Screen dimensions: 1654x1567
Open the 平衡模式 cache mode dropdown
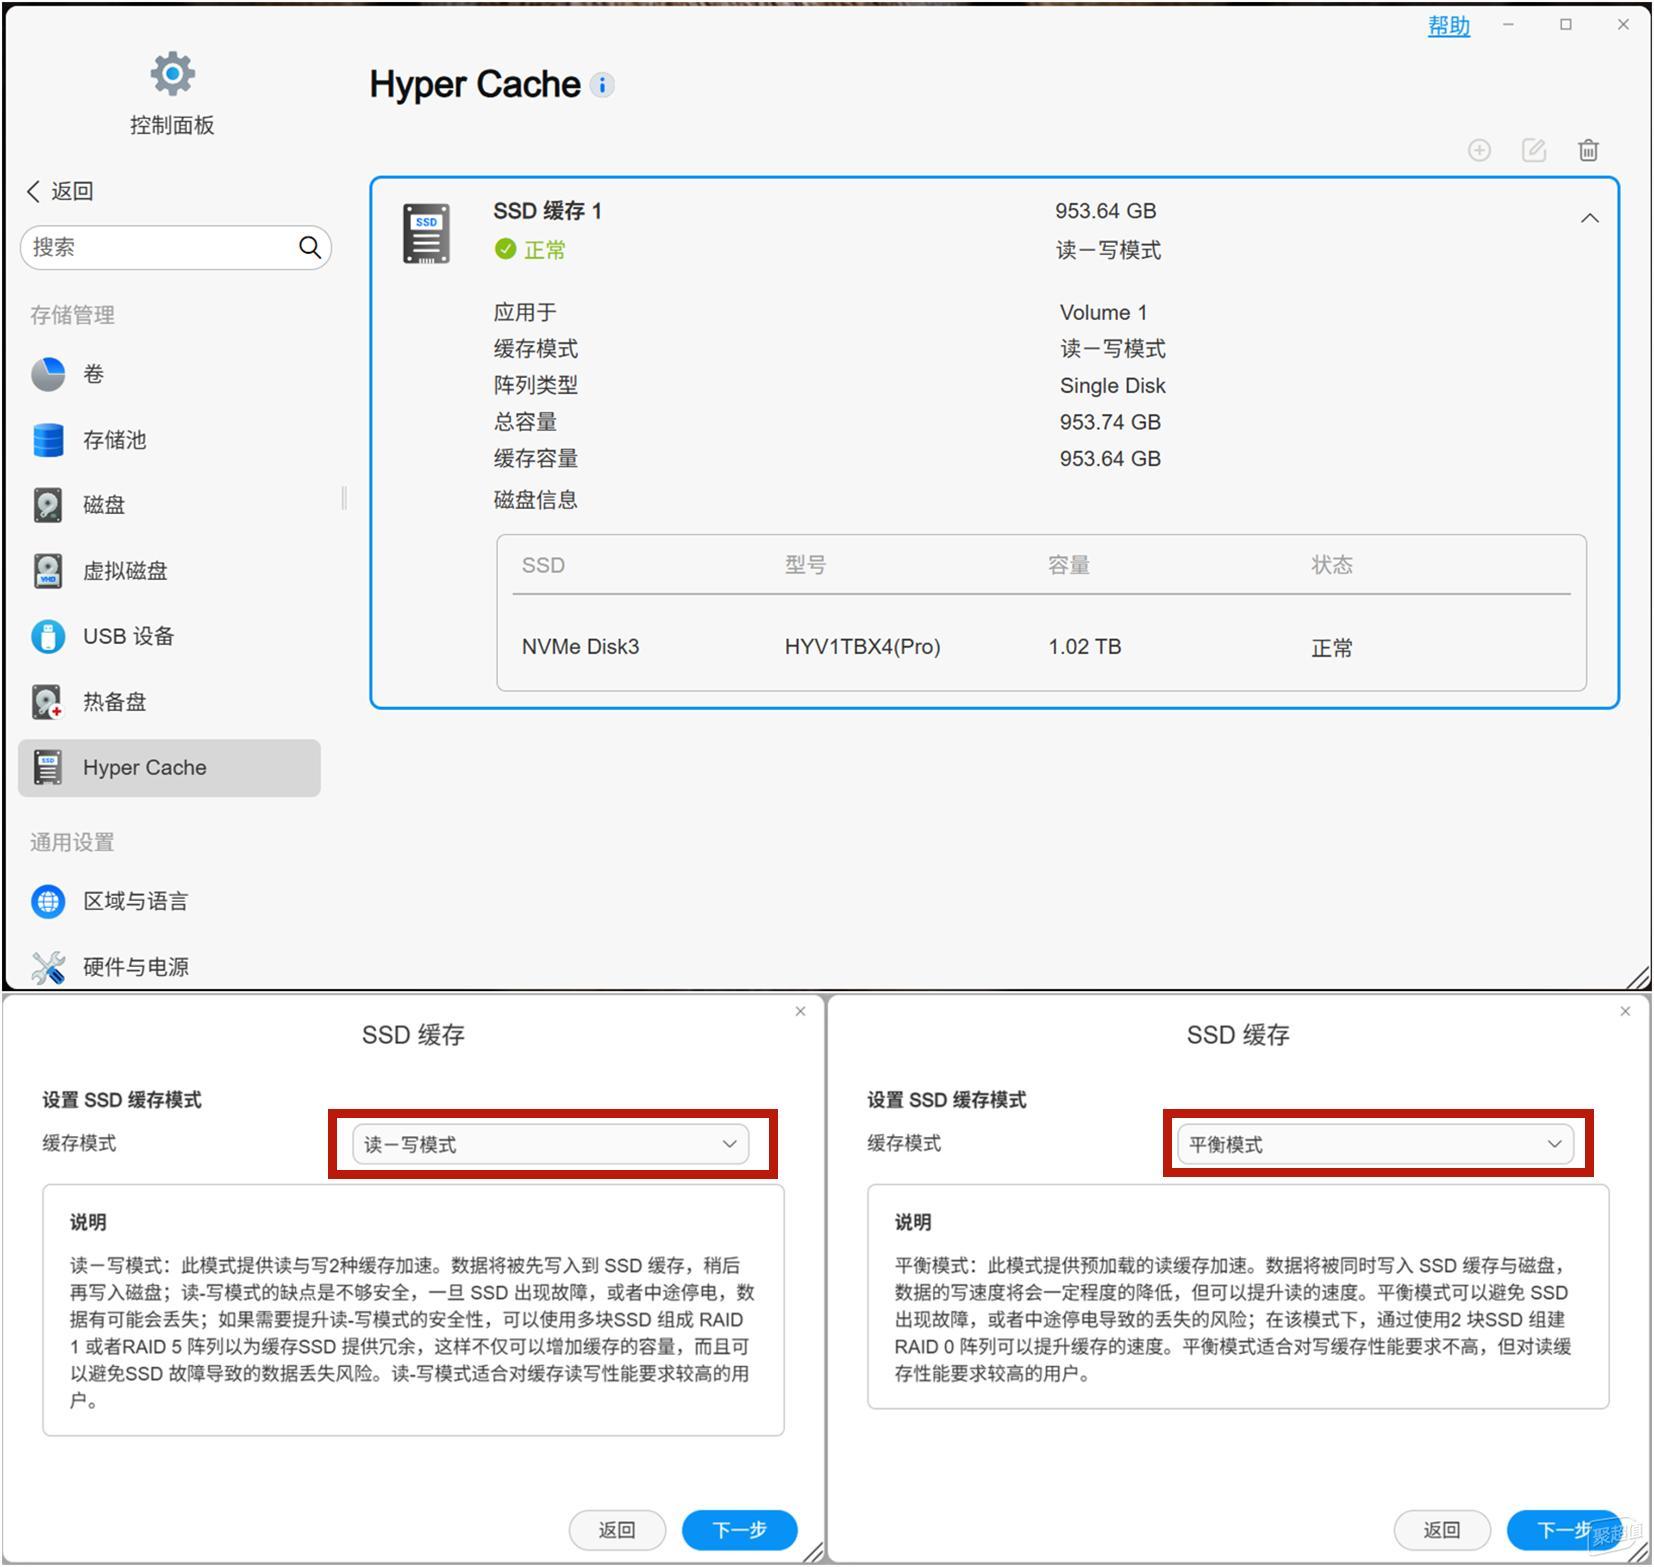(1375, 1144)
